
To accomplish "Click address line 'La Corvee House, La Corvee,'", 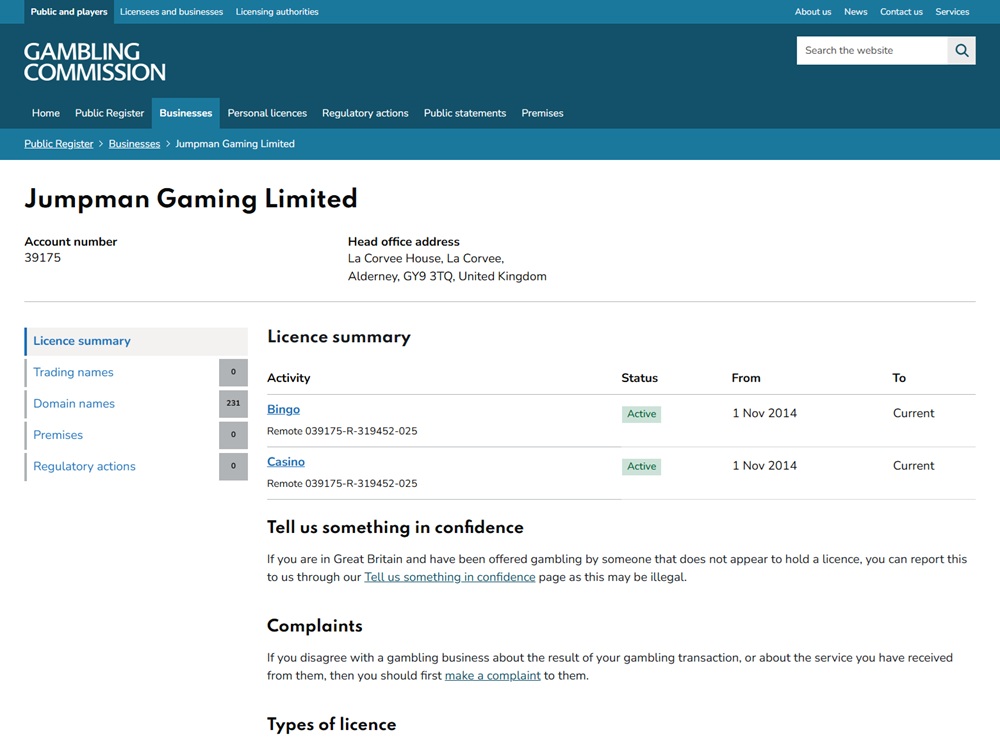I will click(x=426, y=258).
